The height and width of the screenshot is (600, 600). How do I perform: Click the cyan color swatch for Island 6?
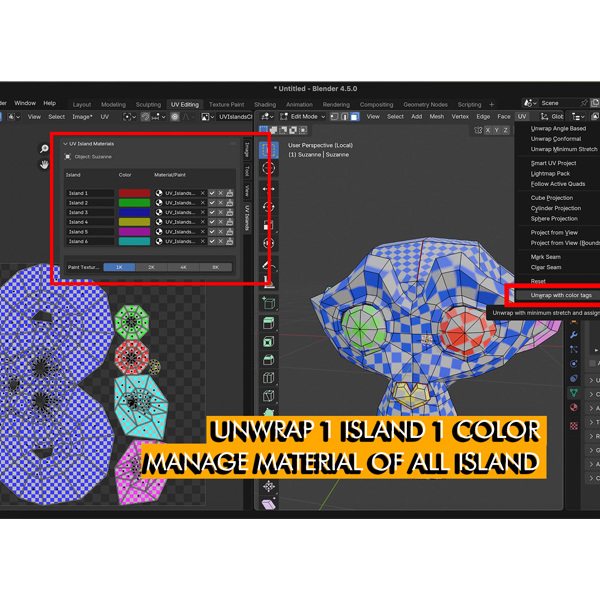(134, 241)
